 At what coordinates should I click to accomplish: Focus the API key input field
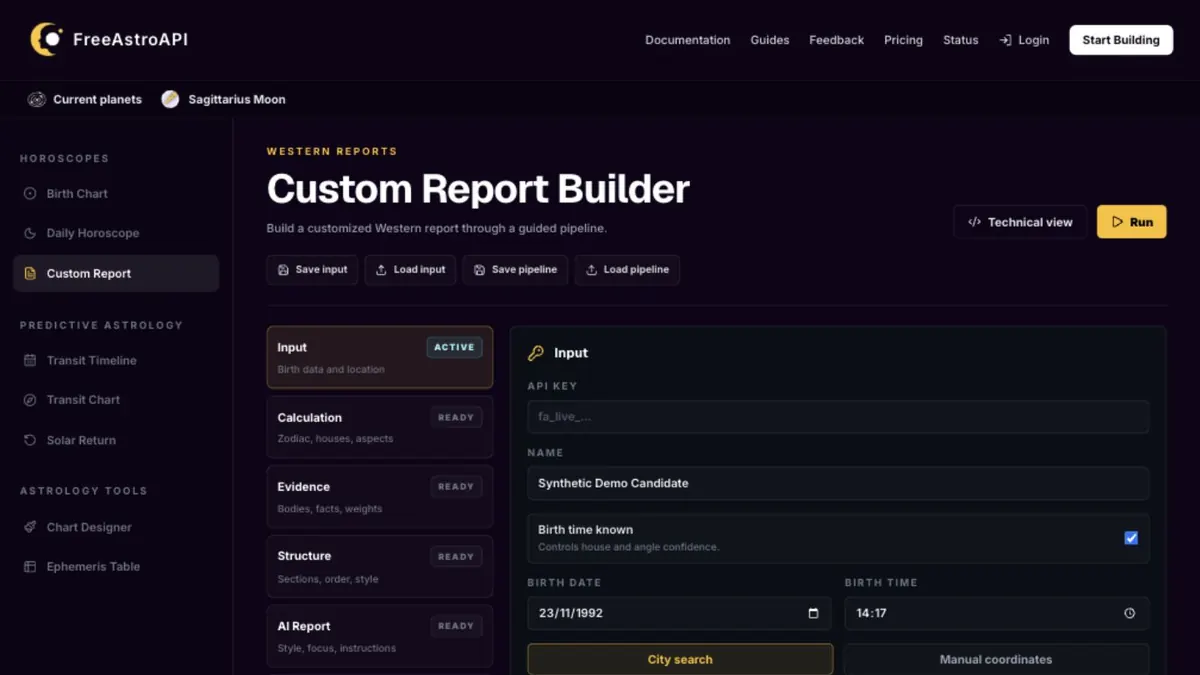tap(838, 417)
